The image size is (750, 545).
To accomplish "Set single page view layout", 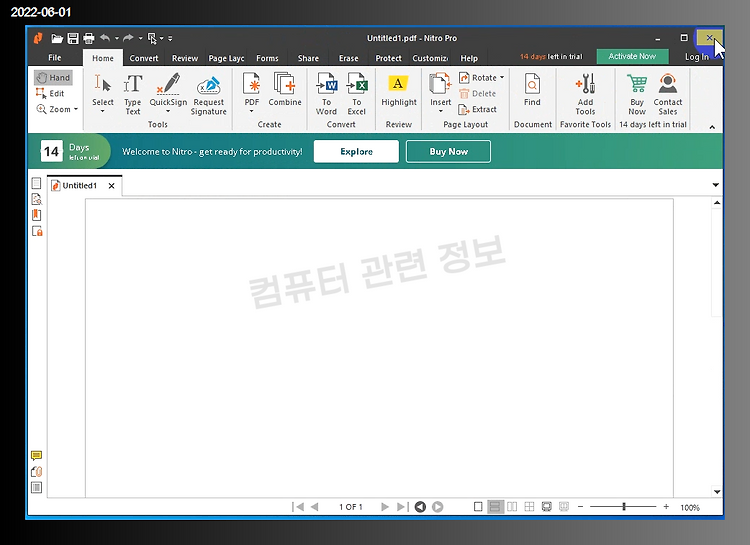I will pyautogui.click(x=478, y=507).
